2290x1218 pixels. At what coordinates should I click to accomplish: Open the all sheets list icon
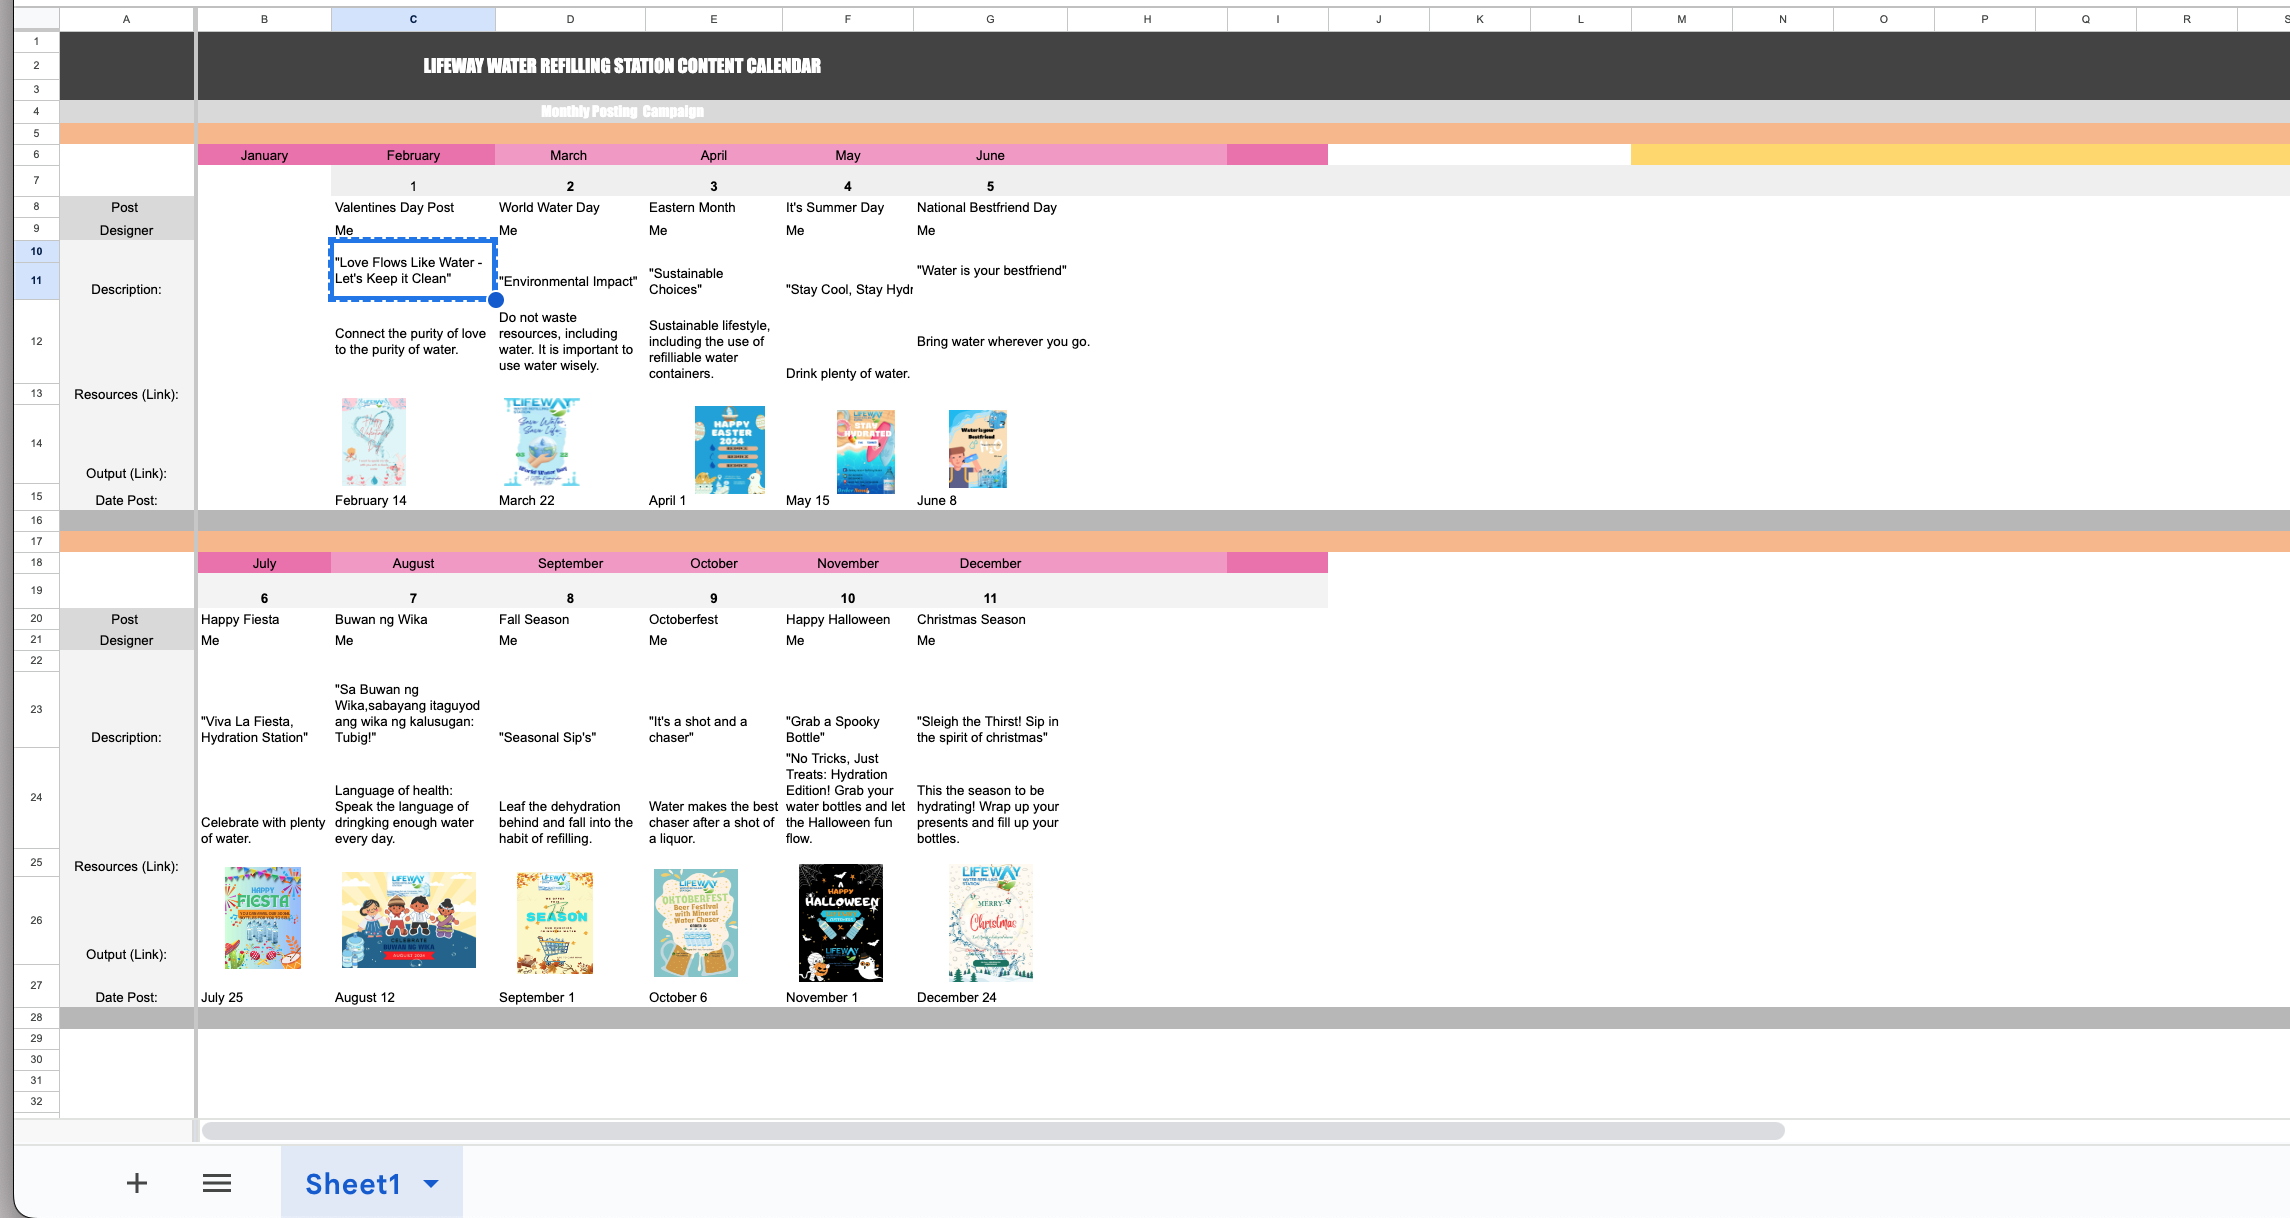point(217,1183)
